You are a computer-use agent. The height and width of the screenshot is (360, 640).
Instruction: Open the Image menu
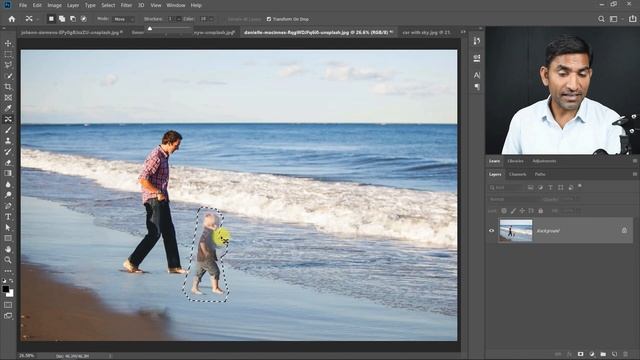click(x=54, y=5)
